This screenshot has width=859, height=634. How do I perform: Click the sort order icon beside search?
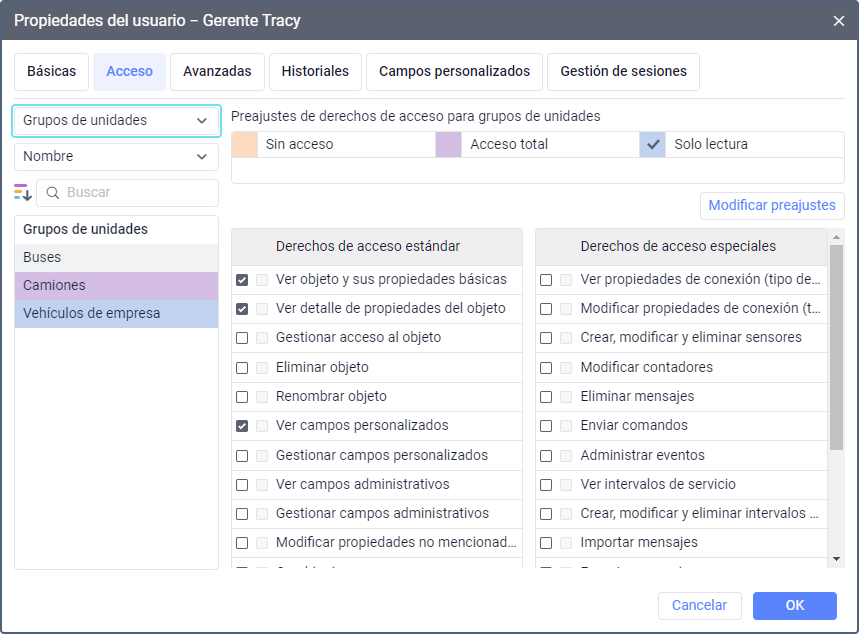point(23,192)
